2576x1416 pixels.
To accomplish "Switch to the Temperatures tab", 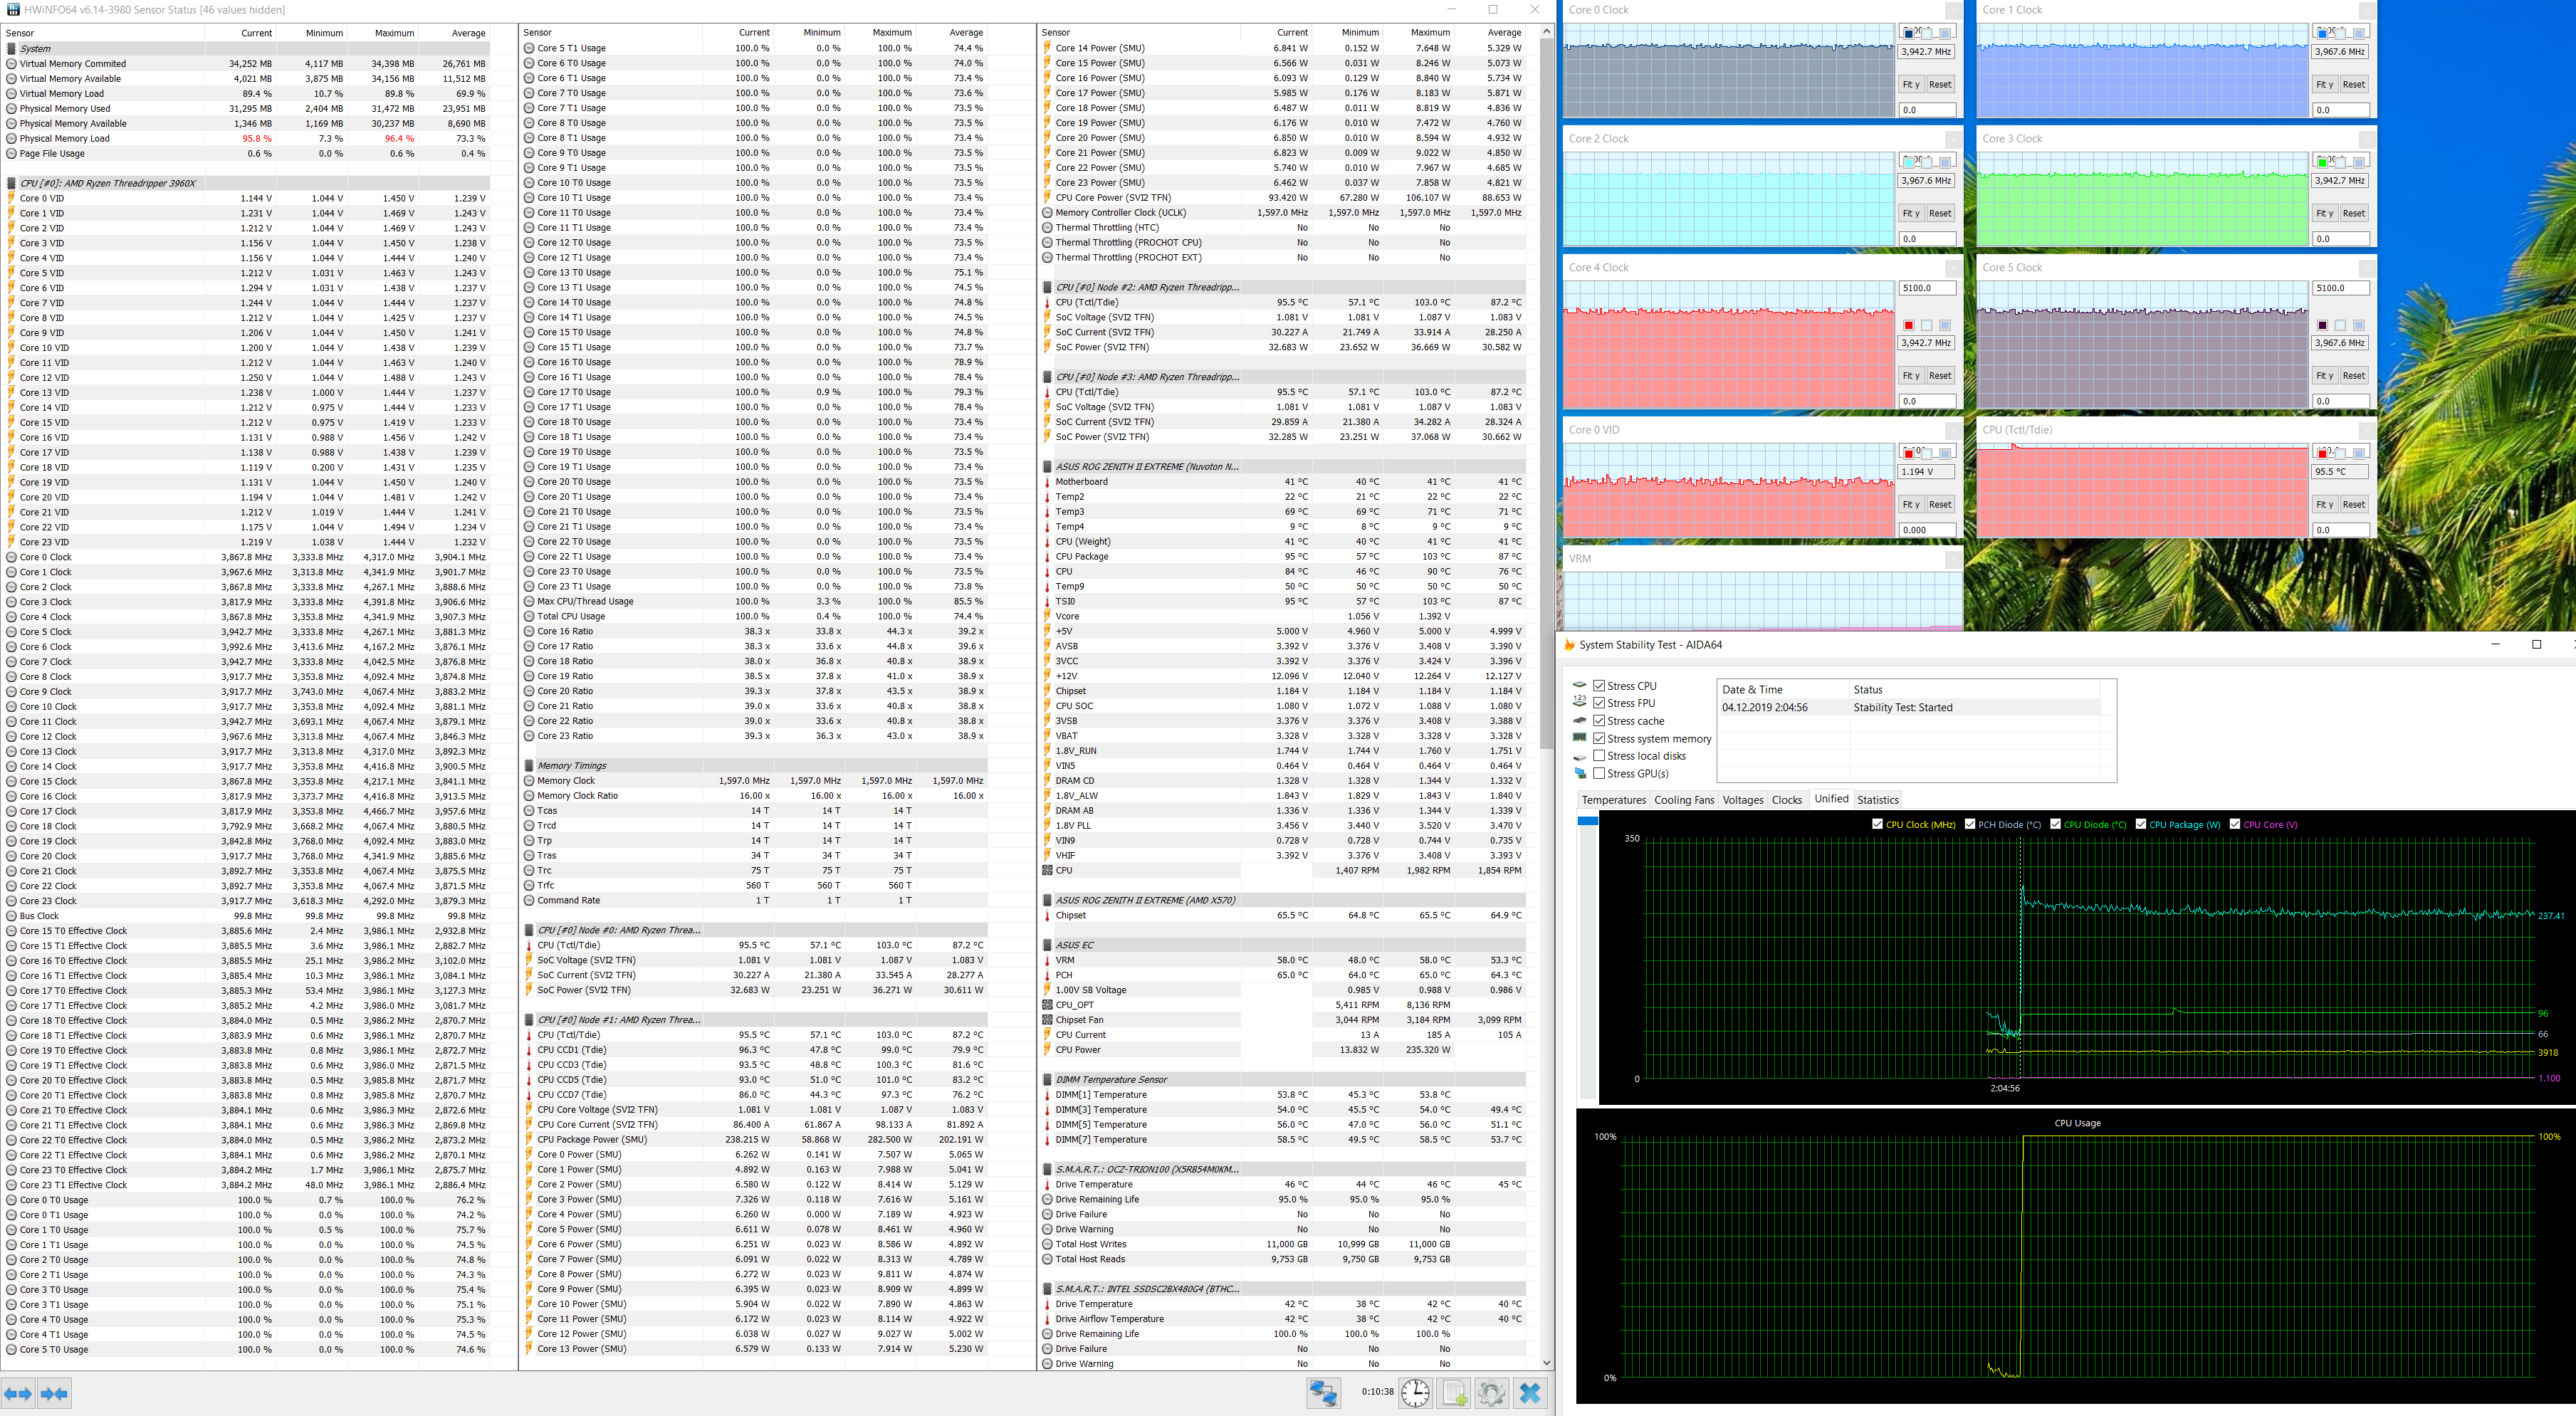I will (x=1613, y=800).
